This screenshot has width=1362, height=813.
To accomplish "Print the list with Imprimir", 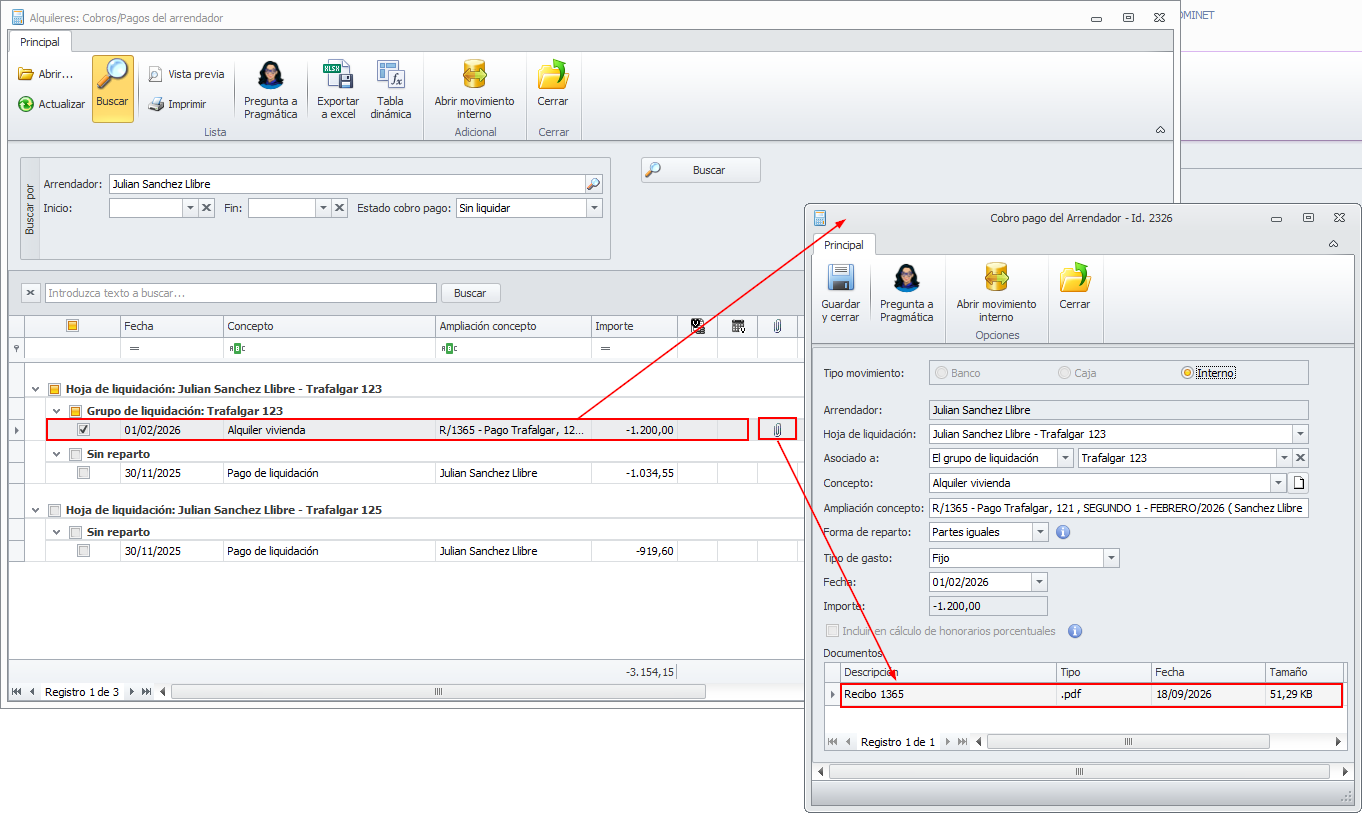I will [177, 104].
